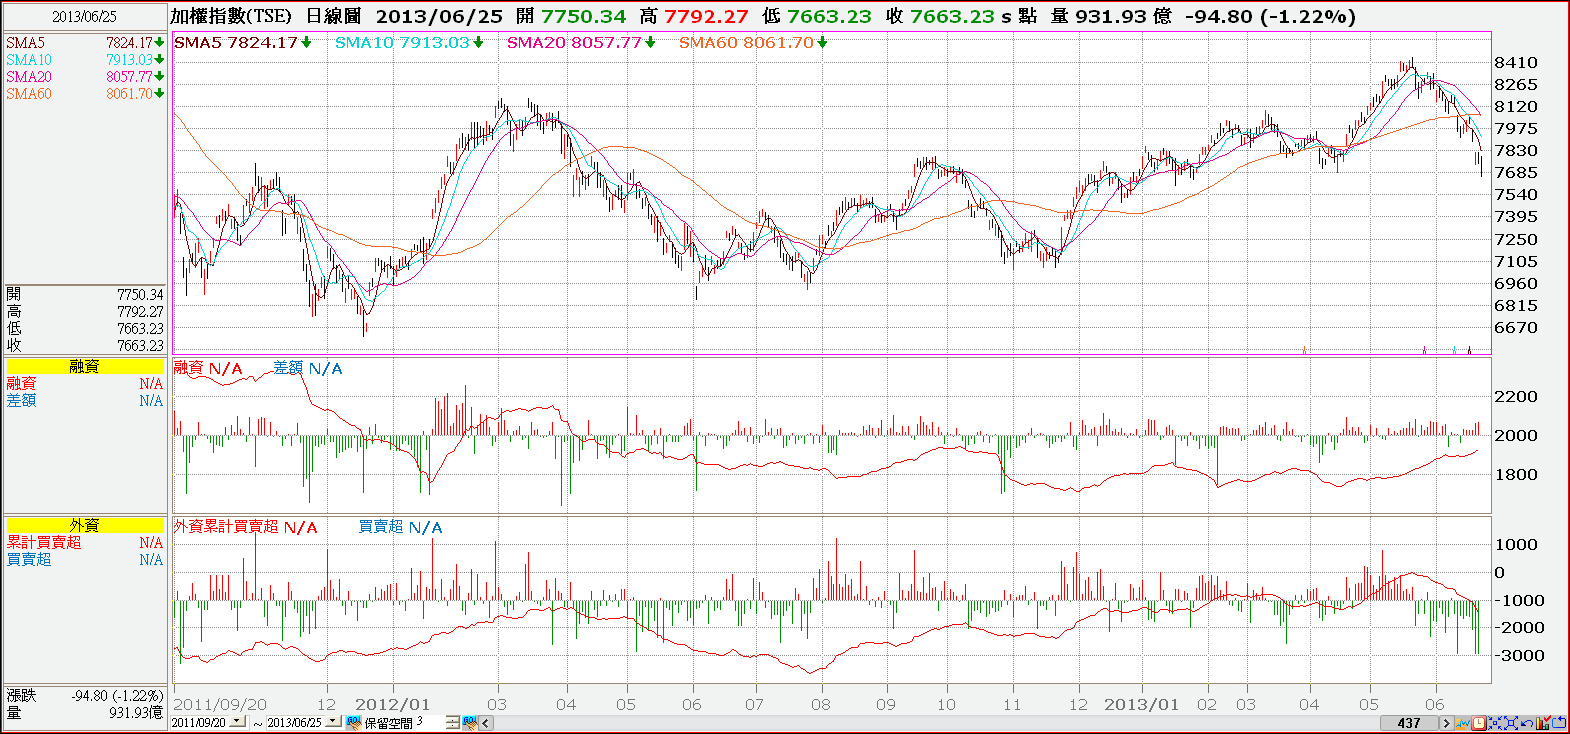Click SMA10 row in the left panel
The image size is (1570, 734).
(x=85, y=60)
